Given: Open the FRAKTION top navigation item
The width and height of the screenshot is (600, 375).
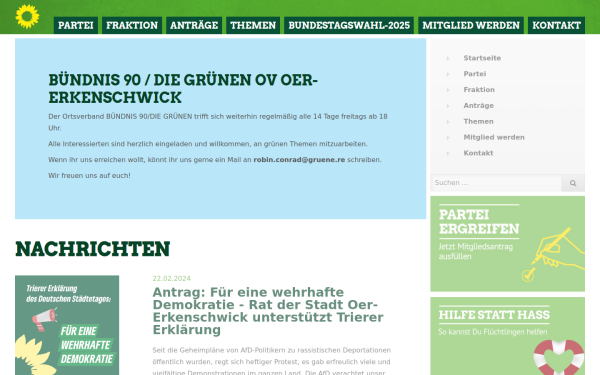Looking at the screenshot, I should tap(132, 25).
